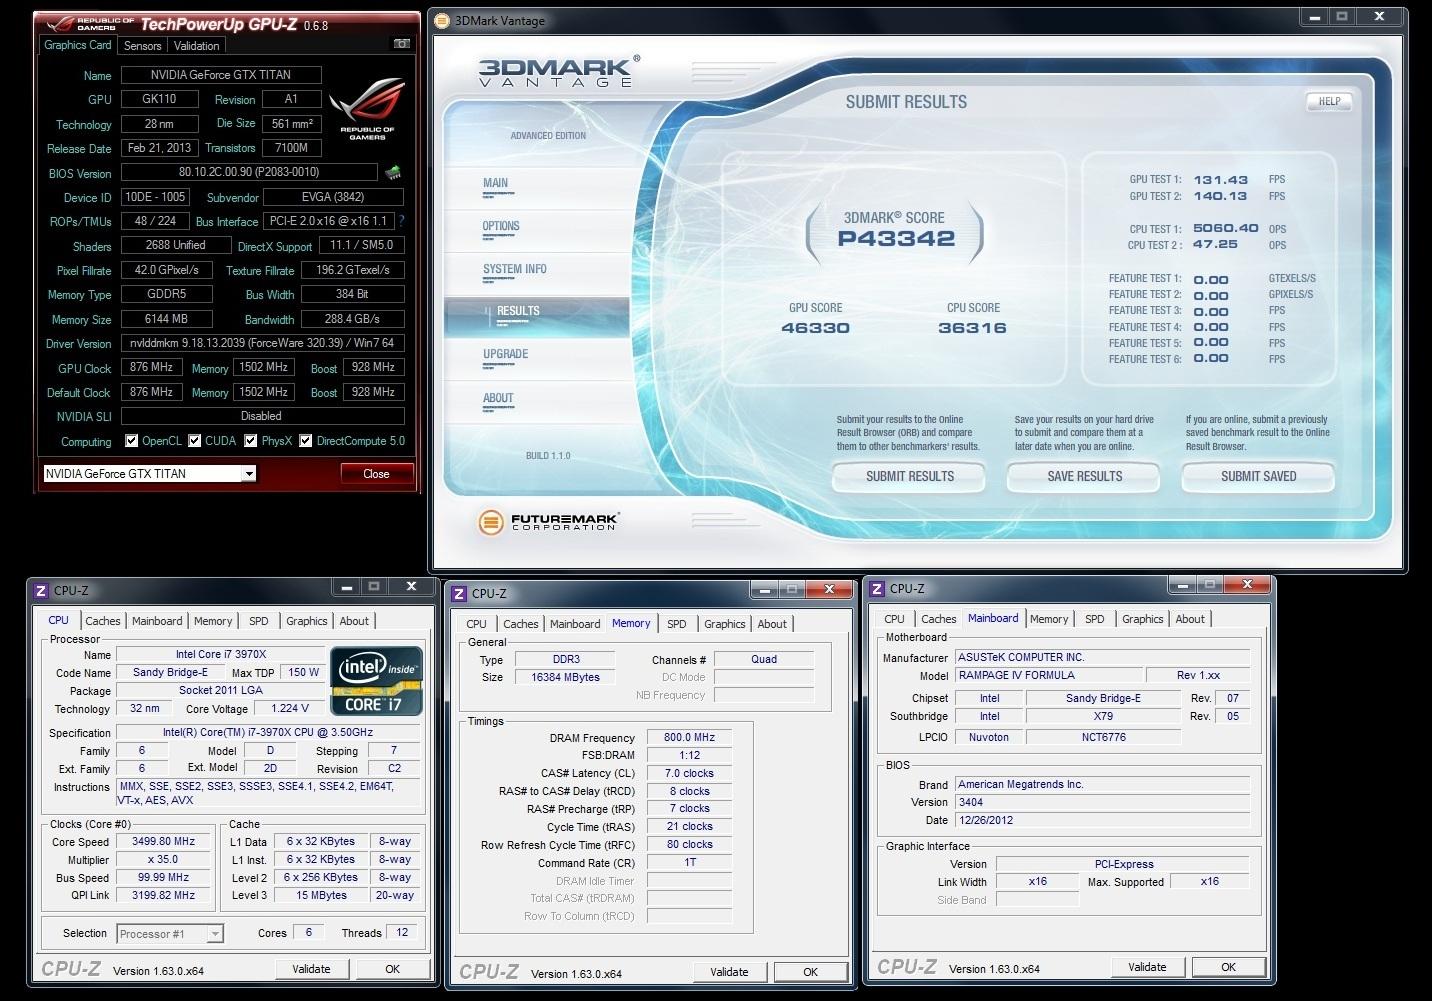Click the GPU score value 46330
Viewport: 1432px width, 1001px height.
pos(815,328)
